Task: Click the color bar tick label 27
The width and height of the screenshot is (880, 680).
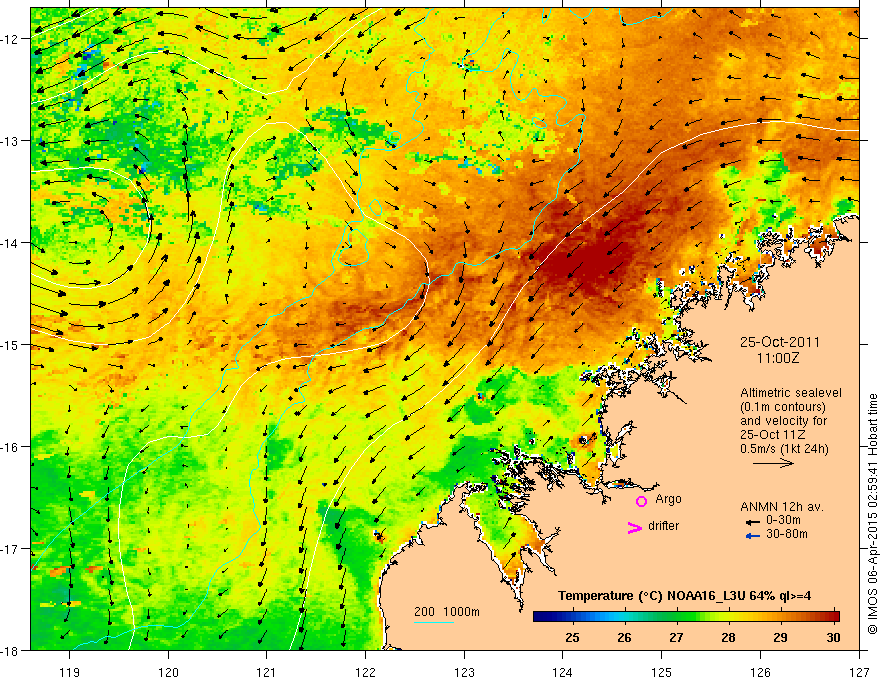Action: [676, 637]
